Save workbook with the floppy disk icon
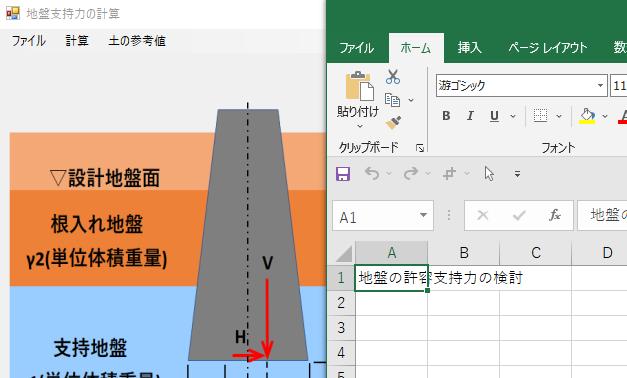 click(343, 174)
